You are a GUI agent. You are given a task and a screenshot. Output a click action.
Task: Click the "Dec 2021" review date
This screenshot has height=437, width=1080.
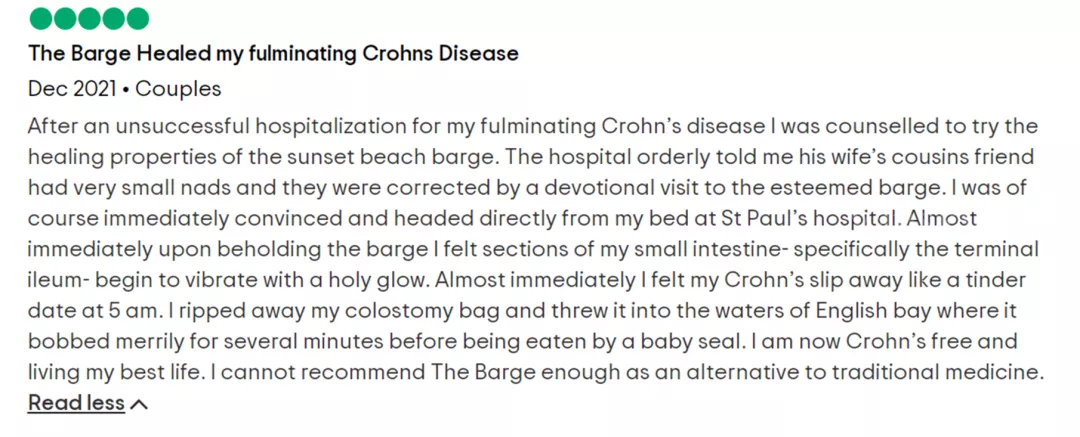click(71, 89)
